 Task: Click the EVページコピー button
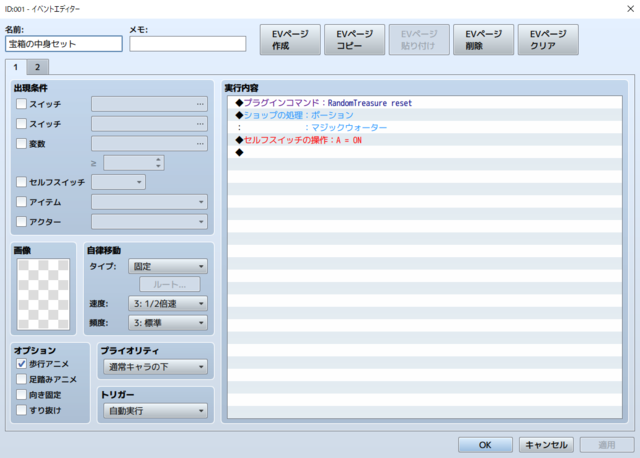[x=354, y=40]
